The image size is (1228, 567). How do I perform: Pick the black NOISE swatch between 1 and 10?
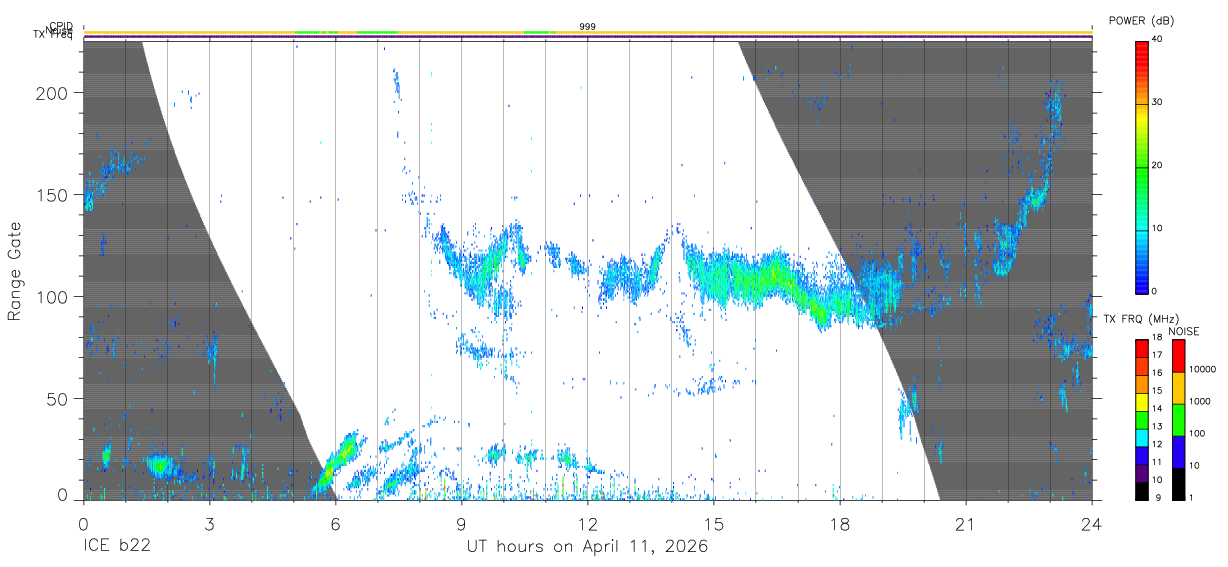coord(1178,483)
